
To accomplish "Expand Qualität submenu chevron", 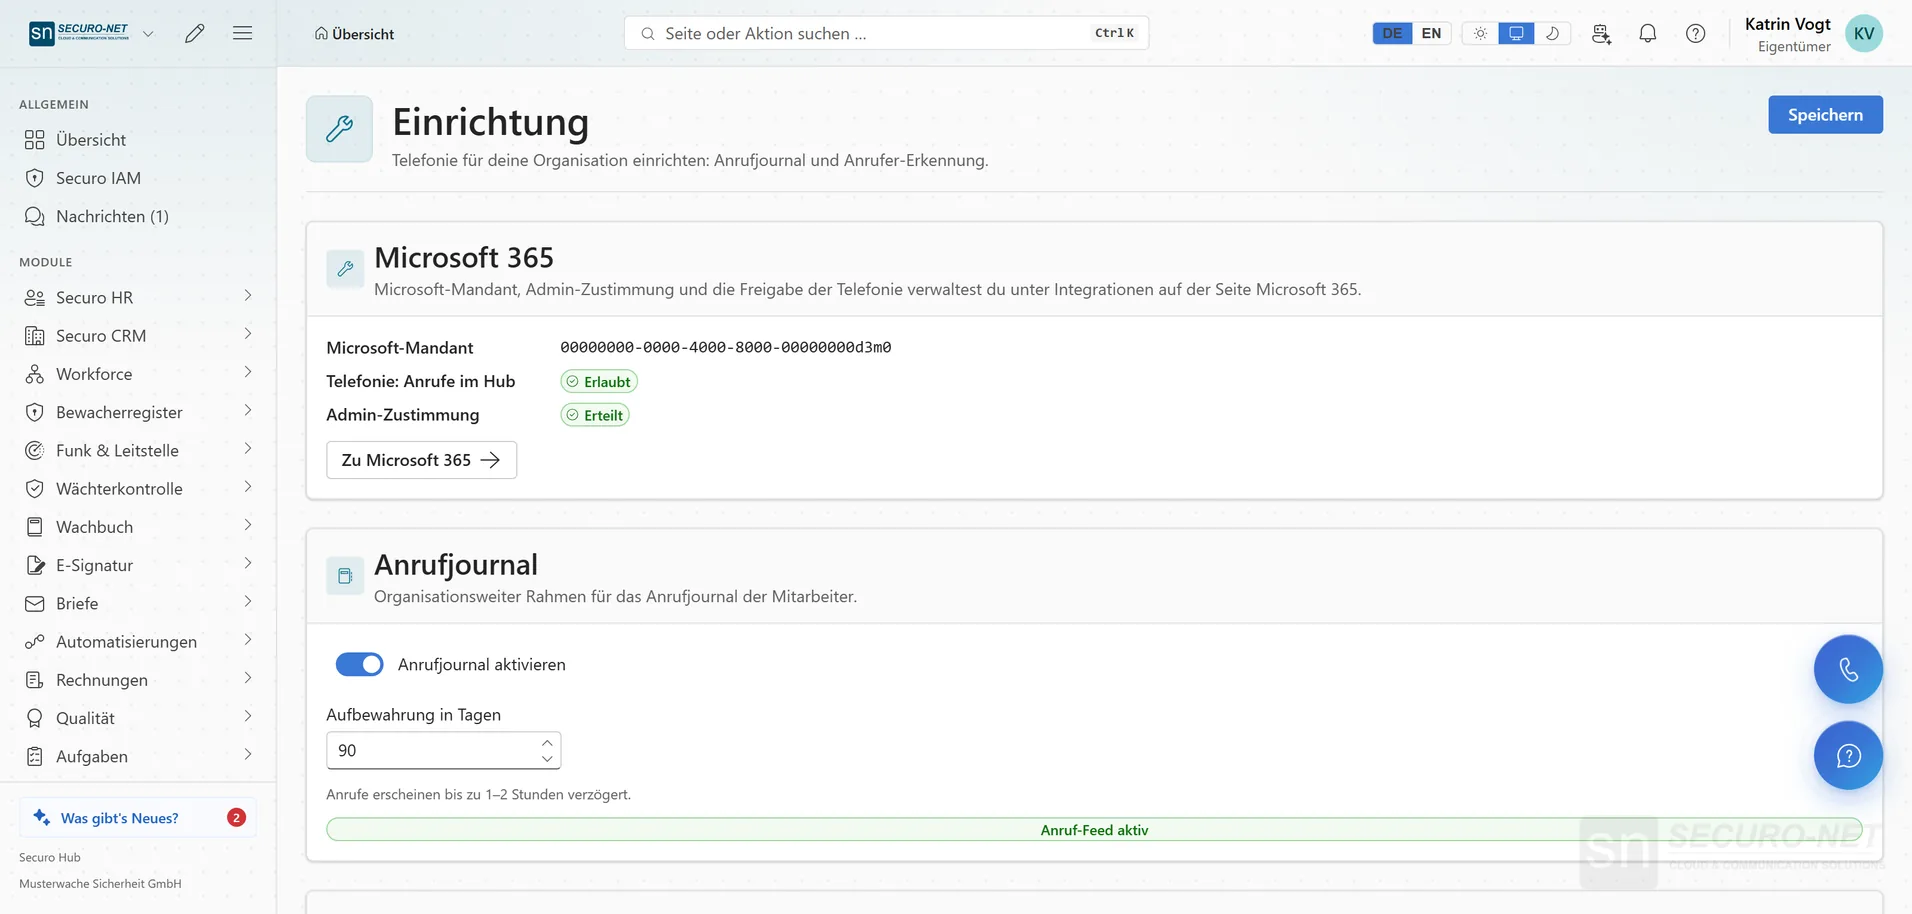I will coord(247,717).
